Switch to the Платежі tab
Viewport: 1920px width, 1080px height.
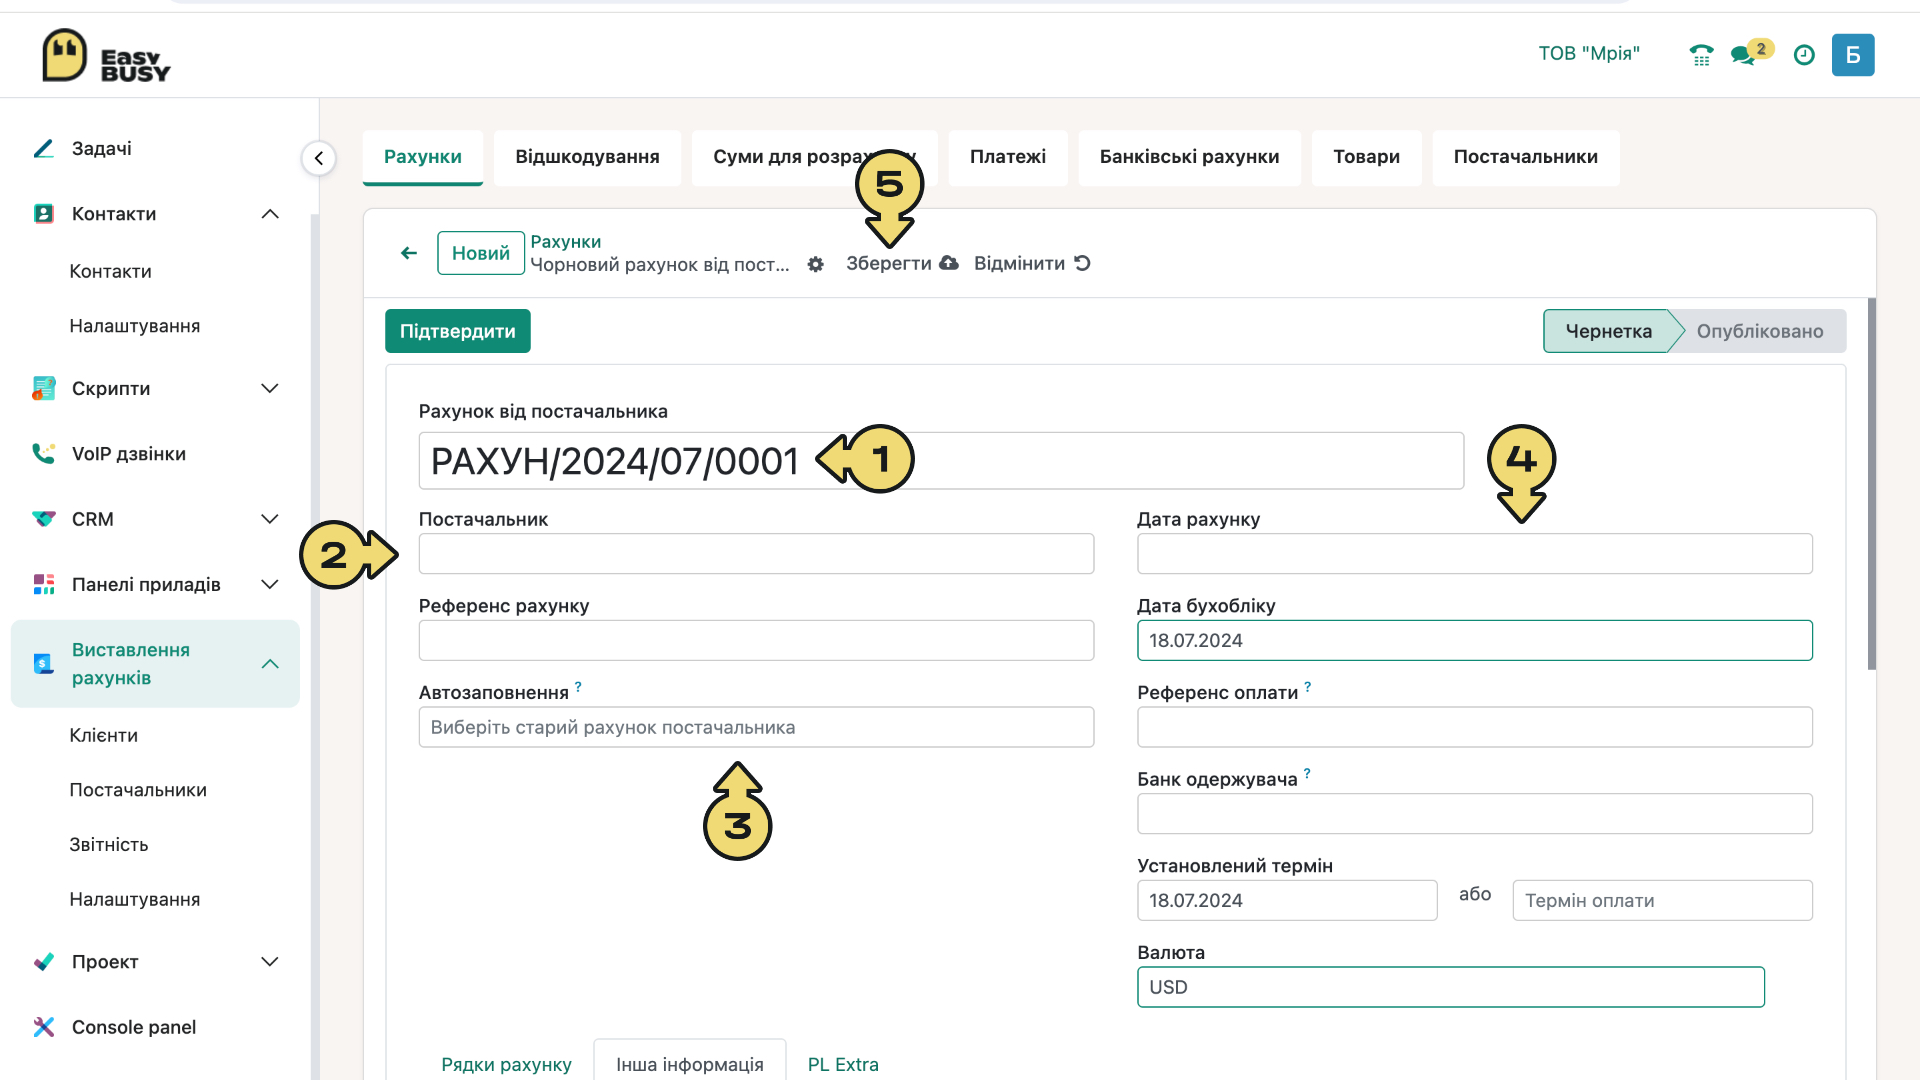click(1008, 157)
